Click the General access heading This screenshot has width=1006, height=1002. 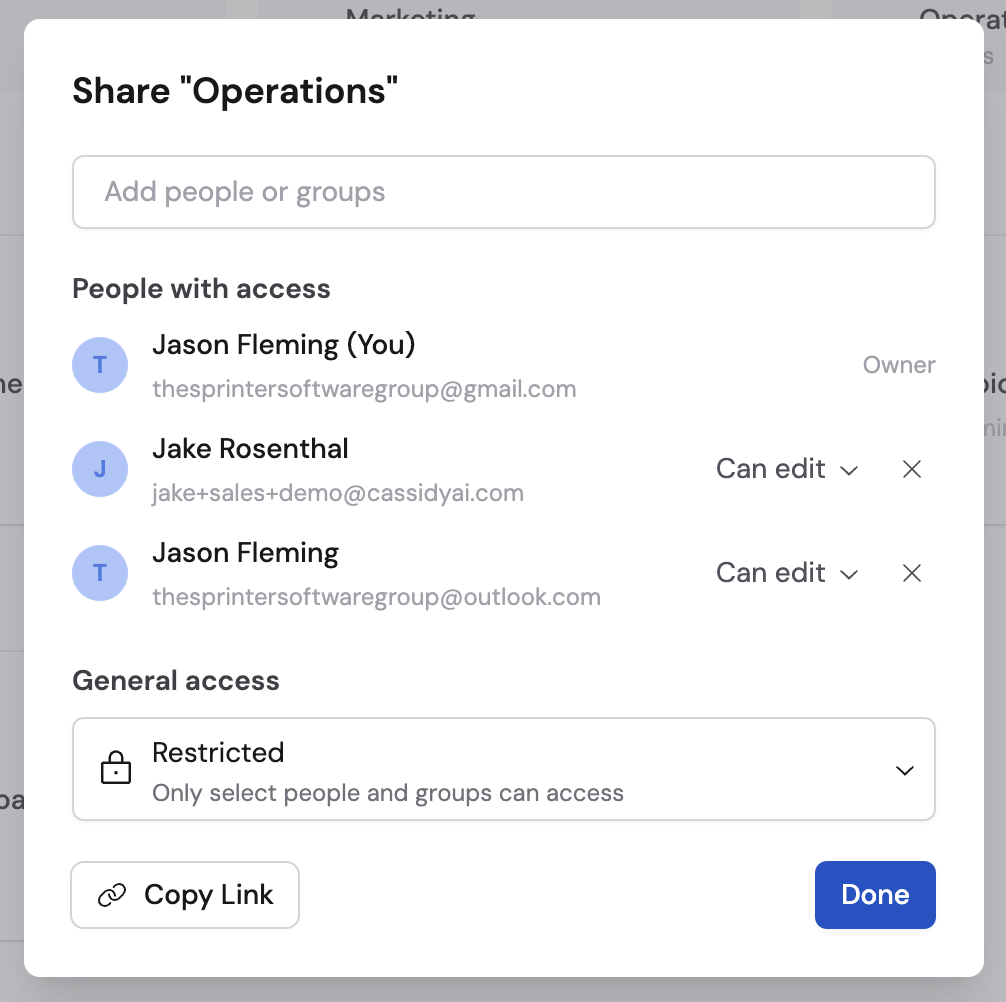176,681
